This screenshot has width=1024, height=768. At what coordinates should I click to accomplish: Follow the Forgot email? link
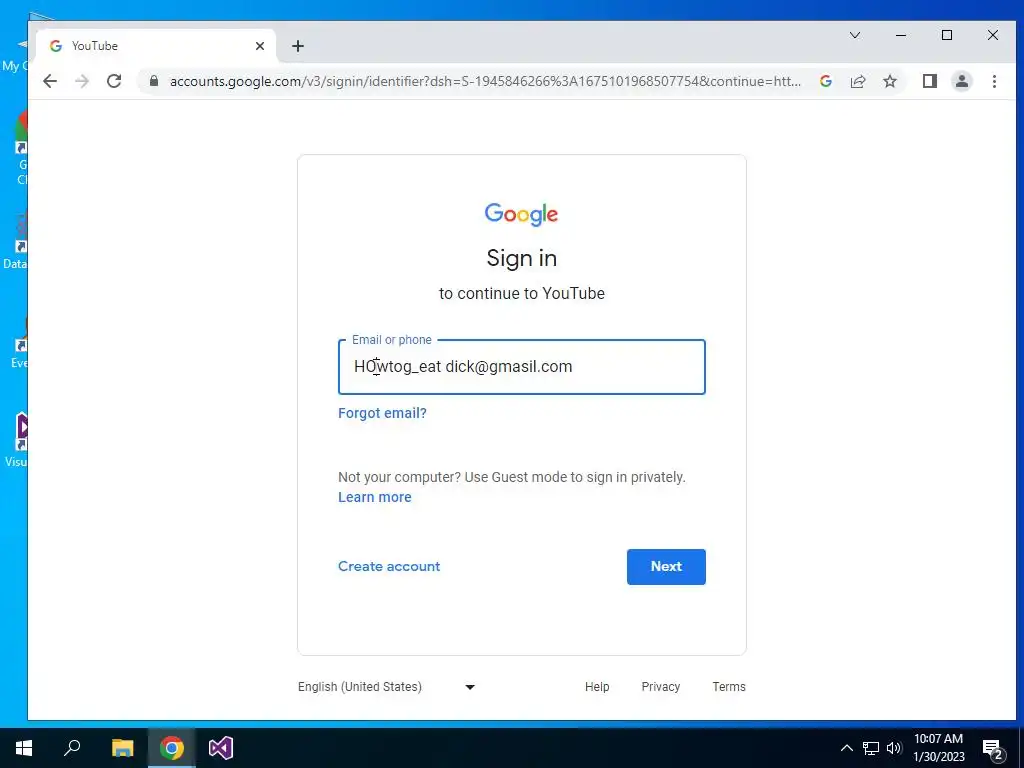click(382, 413)
